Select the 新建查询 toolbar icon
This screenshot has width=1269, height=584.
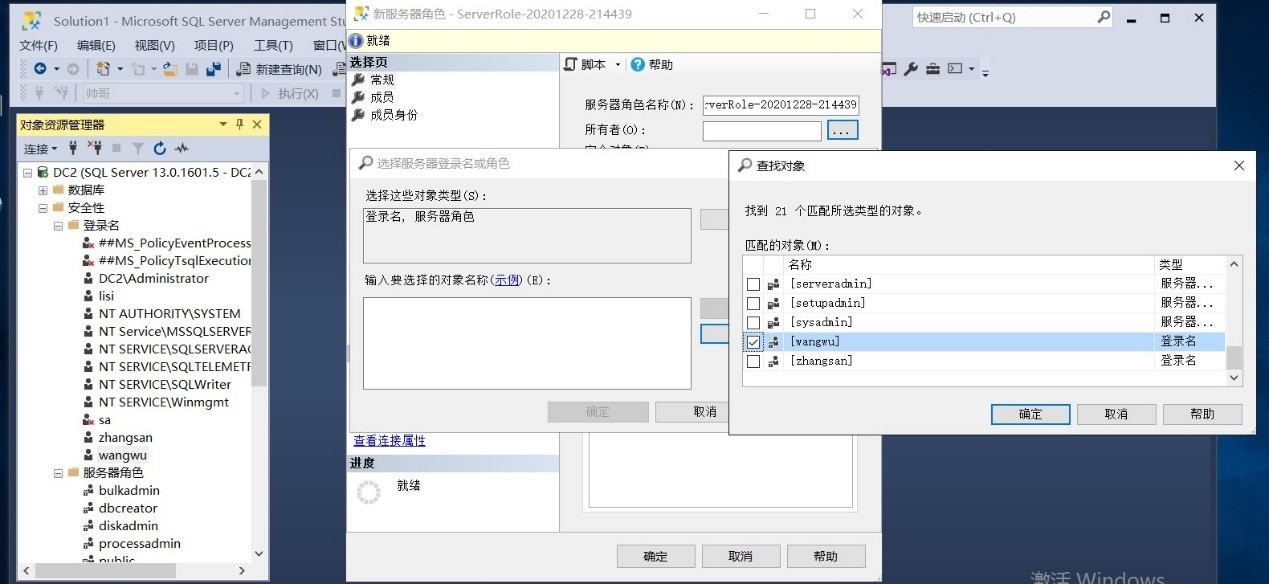point(241,69)
